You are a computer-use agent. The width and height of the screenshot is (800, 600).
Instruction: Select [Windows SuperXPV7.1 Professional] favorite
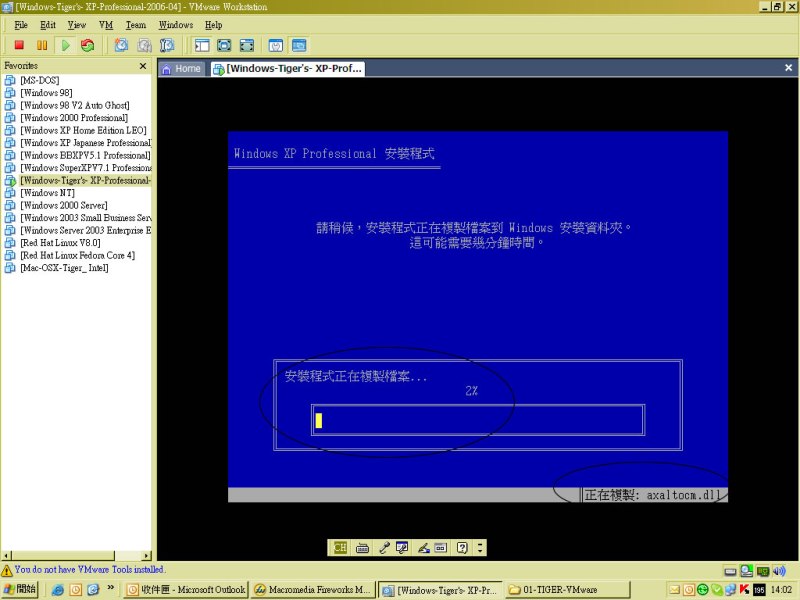[x=78, y=168]
